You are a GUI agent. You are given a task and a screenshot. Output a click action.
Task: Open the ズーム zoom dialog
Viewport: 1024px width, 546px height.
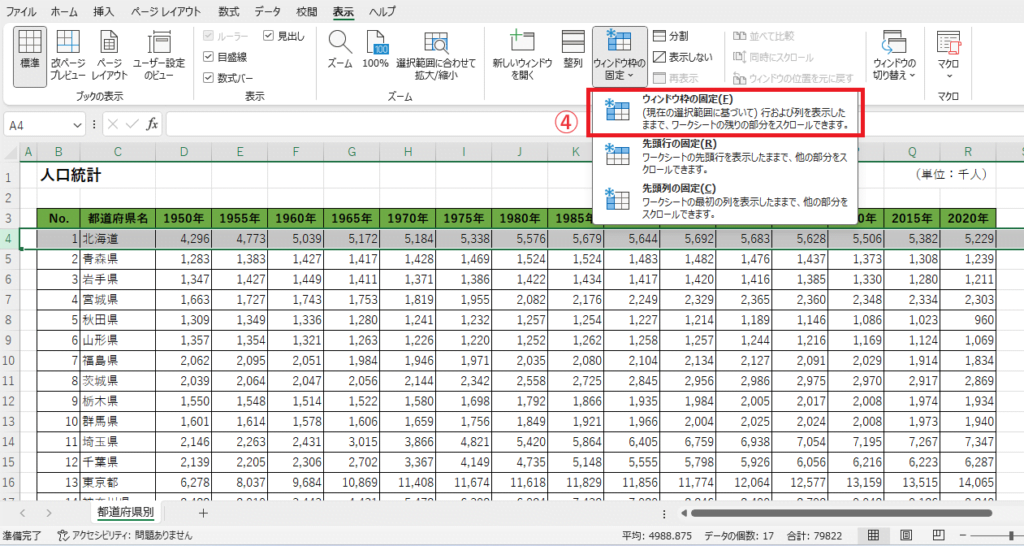coord(340,51)
